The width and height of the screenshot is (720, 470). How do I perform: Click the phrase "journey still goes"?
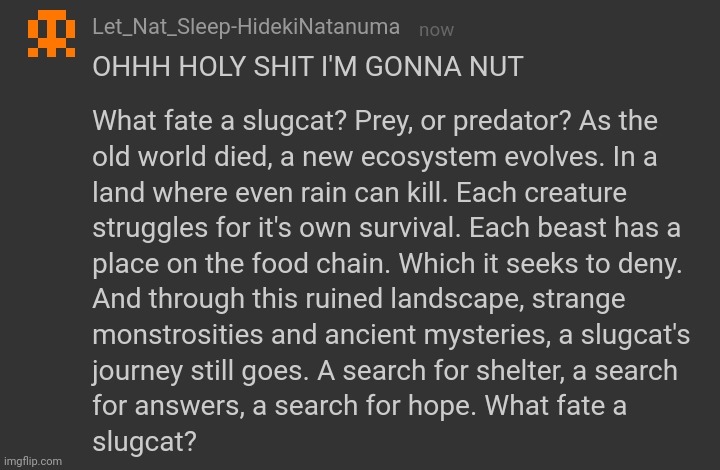(200, 371)
